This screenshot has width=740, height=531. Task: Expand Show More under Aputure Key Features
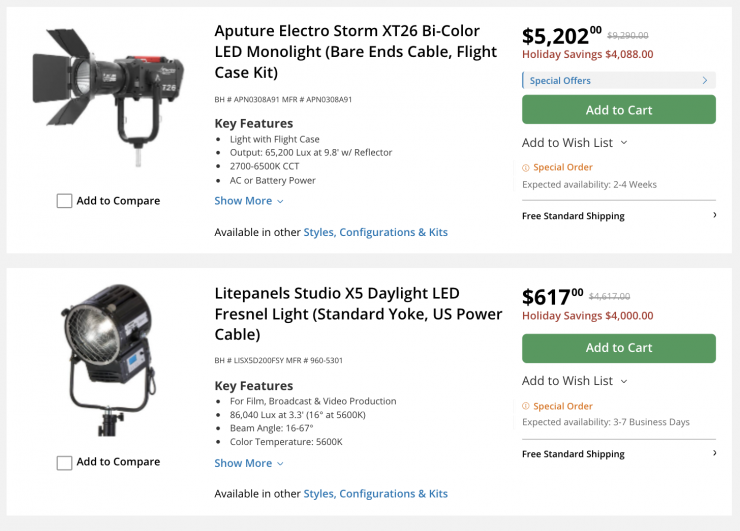(249, 201)
